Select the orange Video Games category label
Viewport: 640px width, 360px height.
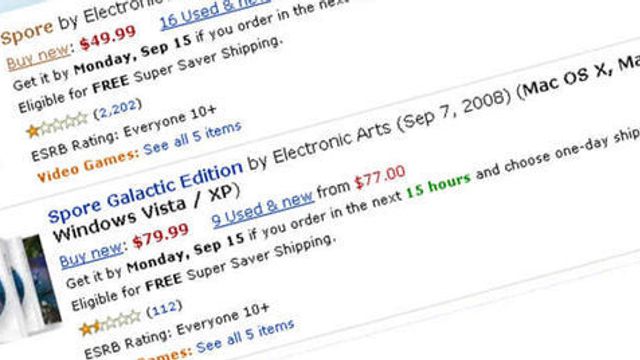pyautogui.click(x=87, y=165)
